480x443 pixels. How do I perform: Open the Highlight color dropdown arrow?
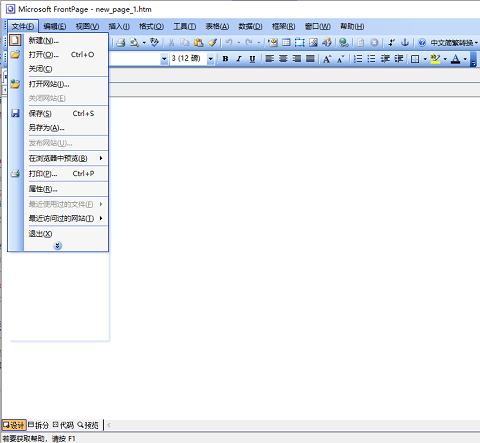pos(445,59)
